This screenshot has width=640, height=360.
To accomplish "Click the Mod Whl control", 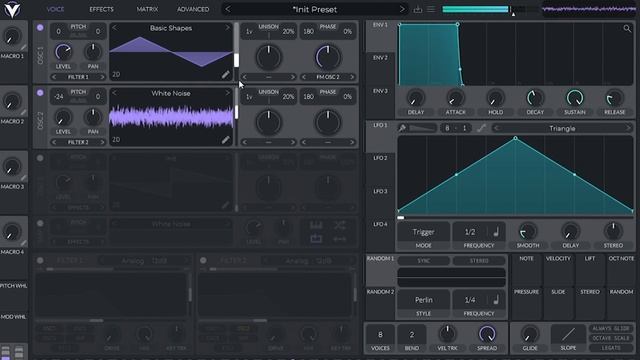I will (13, 317).
